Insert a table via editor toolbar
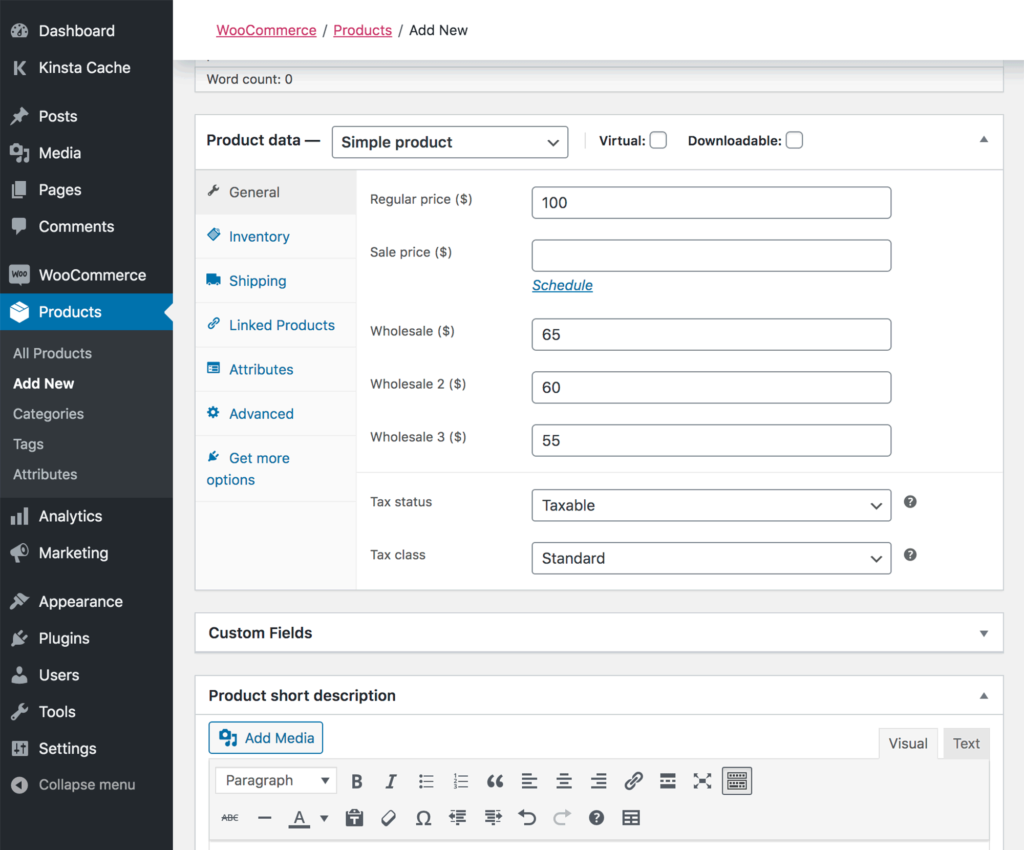Viewport: 1024px width, 850px height. (x=631, y=817)
